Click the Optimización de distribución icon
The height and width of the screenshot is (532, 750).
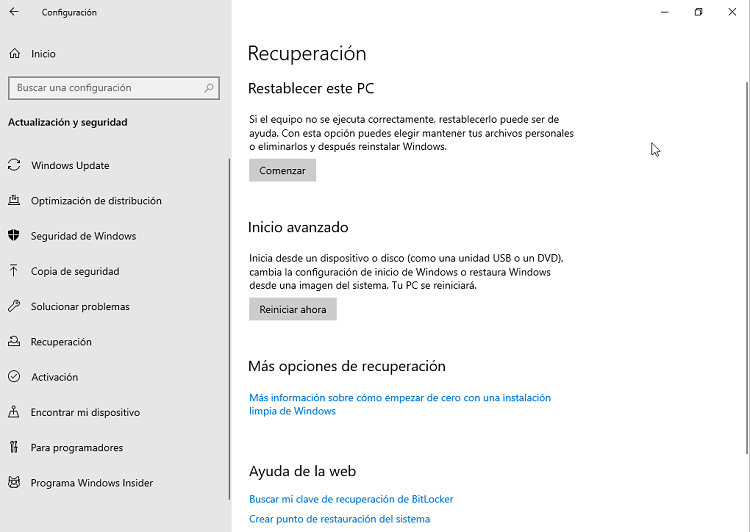(14, 201)
